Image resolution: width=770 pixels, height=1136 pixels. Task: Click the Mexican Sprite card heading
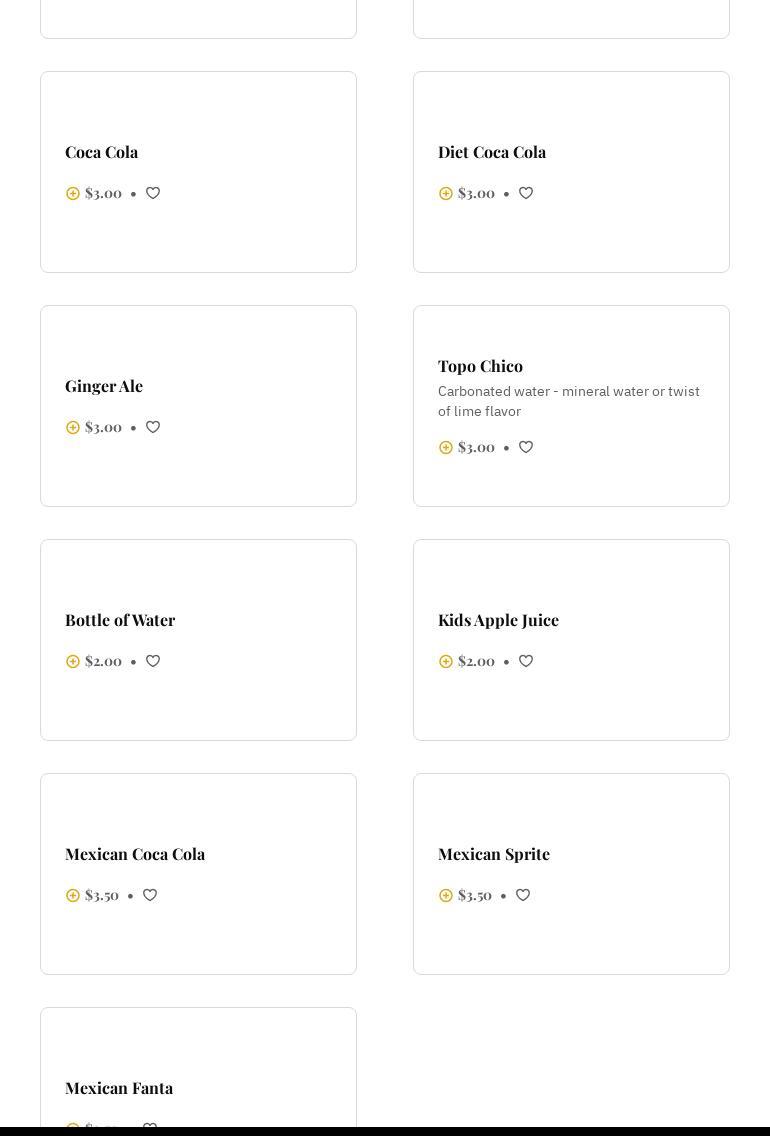[x=493, y=854]
